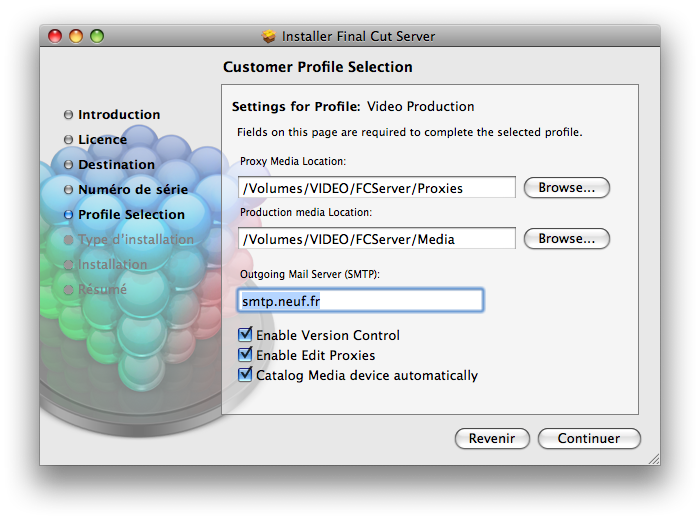700x520 pixels.
Task: Click the window resize grip corner
Action: click(654, 459)
